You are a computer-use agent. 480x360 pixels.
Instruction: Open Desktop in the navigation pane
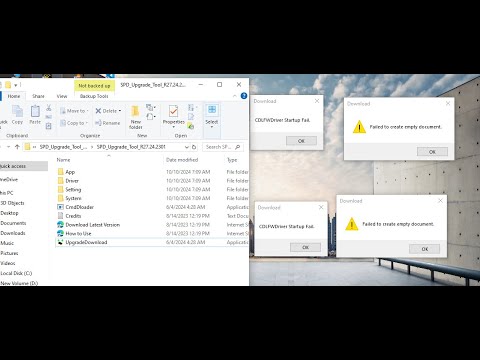9,213
